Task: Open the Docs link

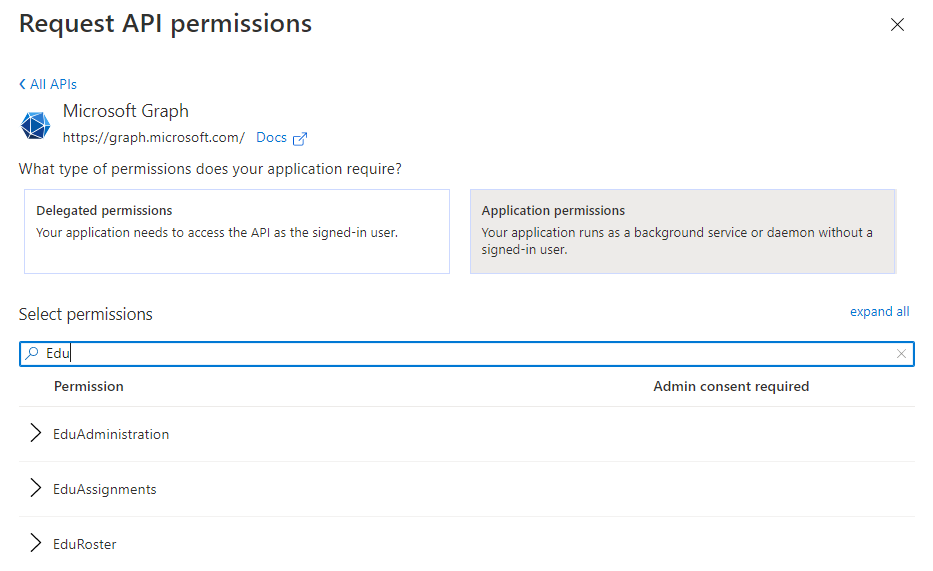Action: pos(271,138)
